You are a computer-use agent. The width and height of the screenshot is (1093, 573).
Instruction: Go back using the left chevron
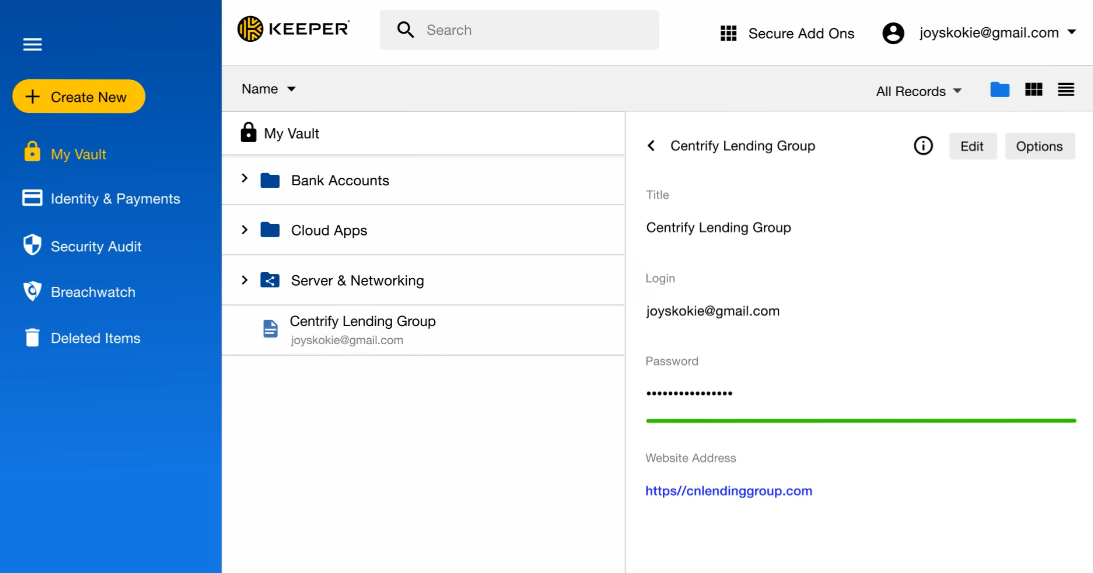click(651, 146)
